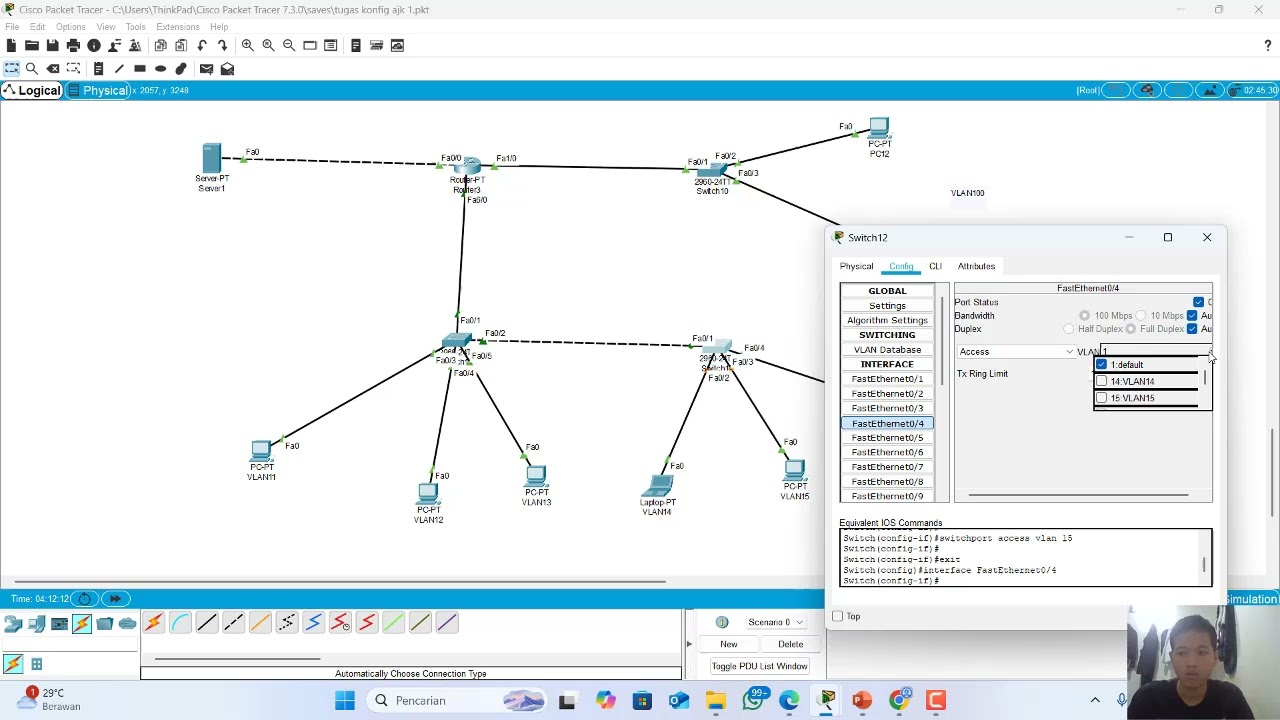Open WhatsApp from the taskbar

click(753, 700)
